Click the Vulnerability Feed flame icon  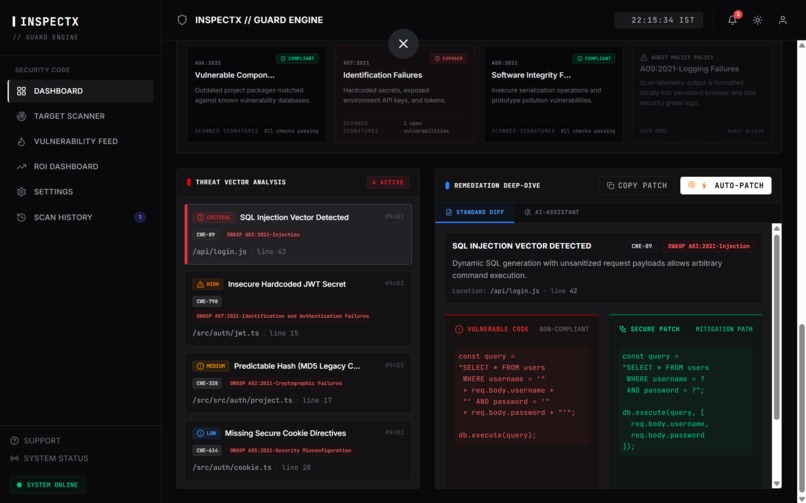coord(21,141)
